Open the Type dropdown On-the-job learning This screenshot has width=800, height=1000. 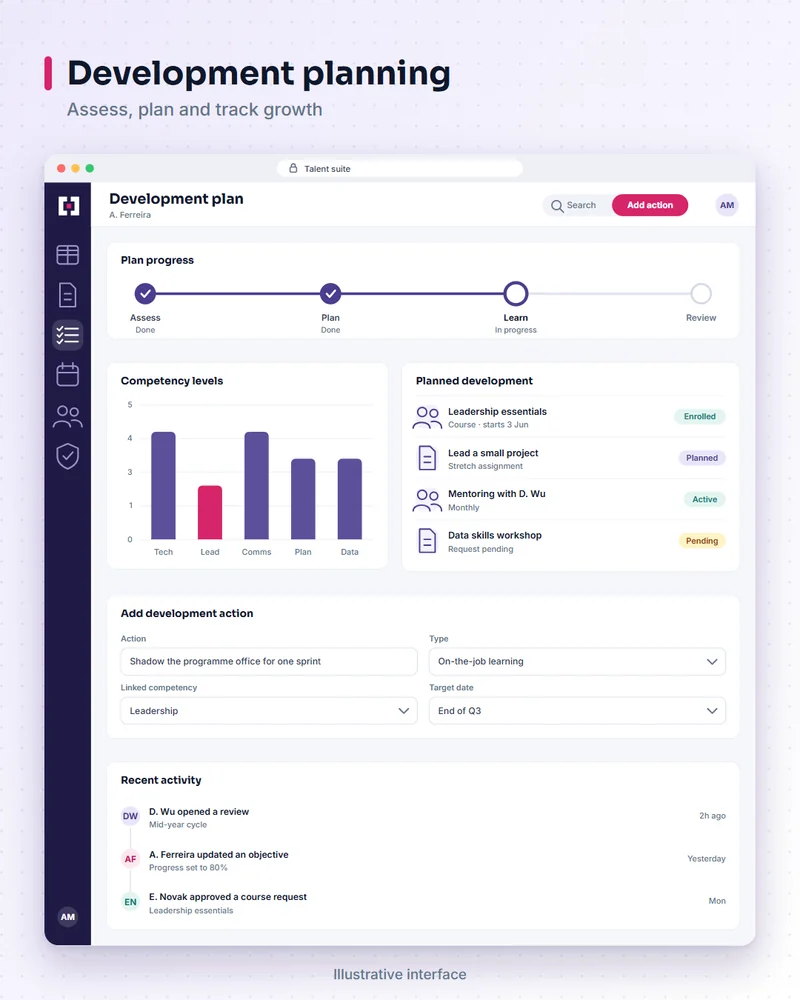point(577,661)
